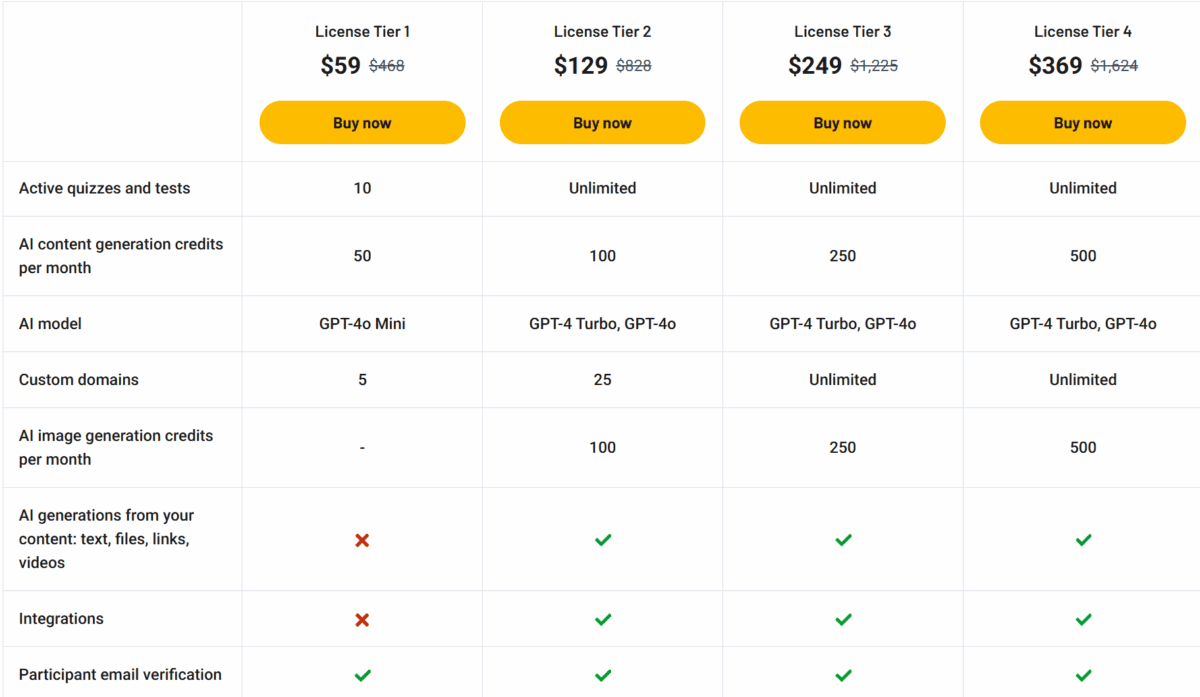Buy License Tier 1 now

[362, 123]
